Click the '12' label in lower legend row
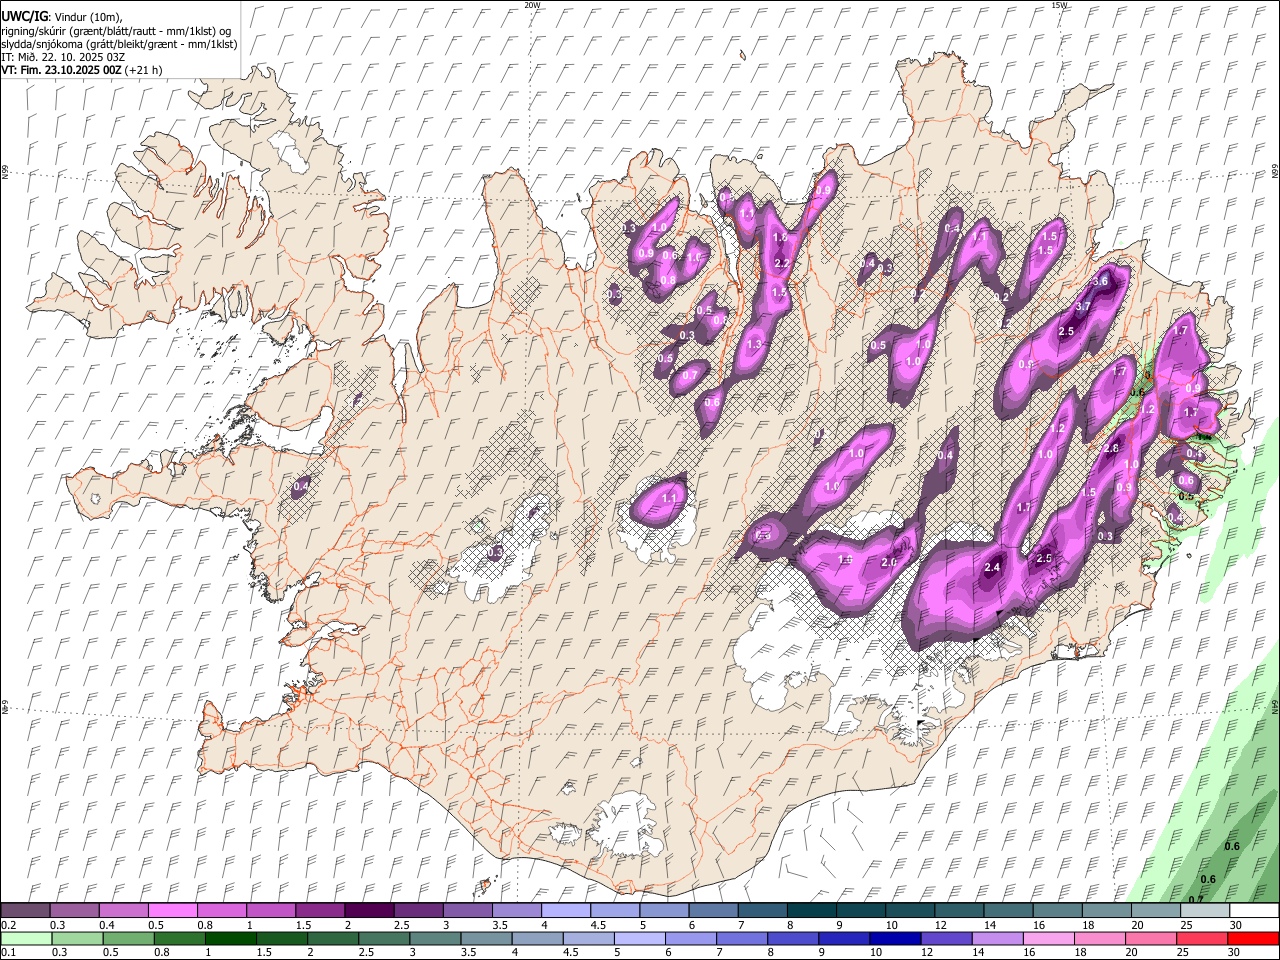Screen dimensions: 1280x960 coord(926,952)
